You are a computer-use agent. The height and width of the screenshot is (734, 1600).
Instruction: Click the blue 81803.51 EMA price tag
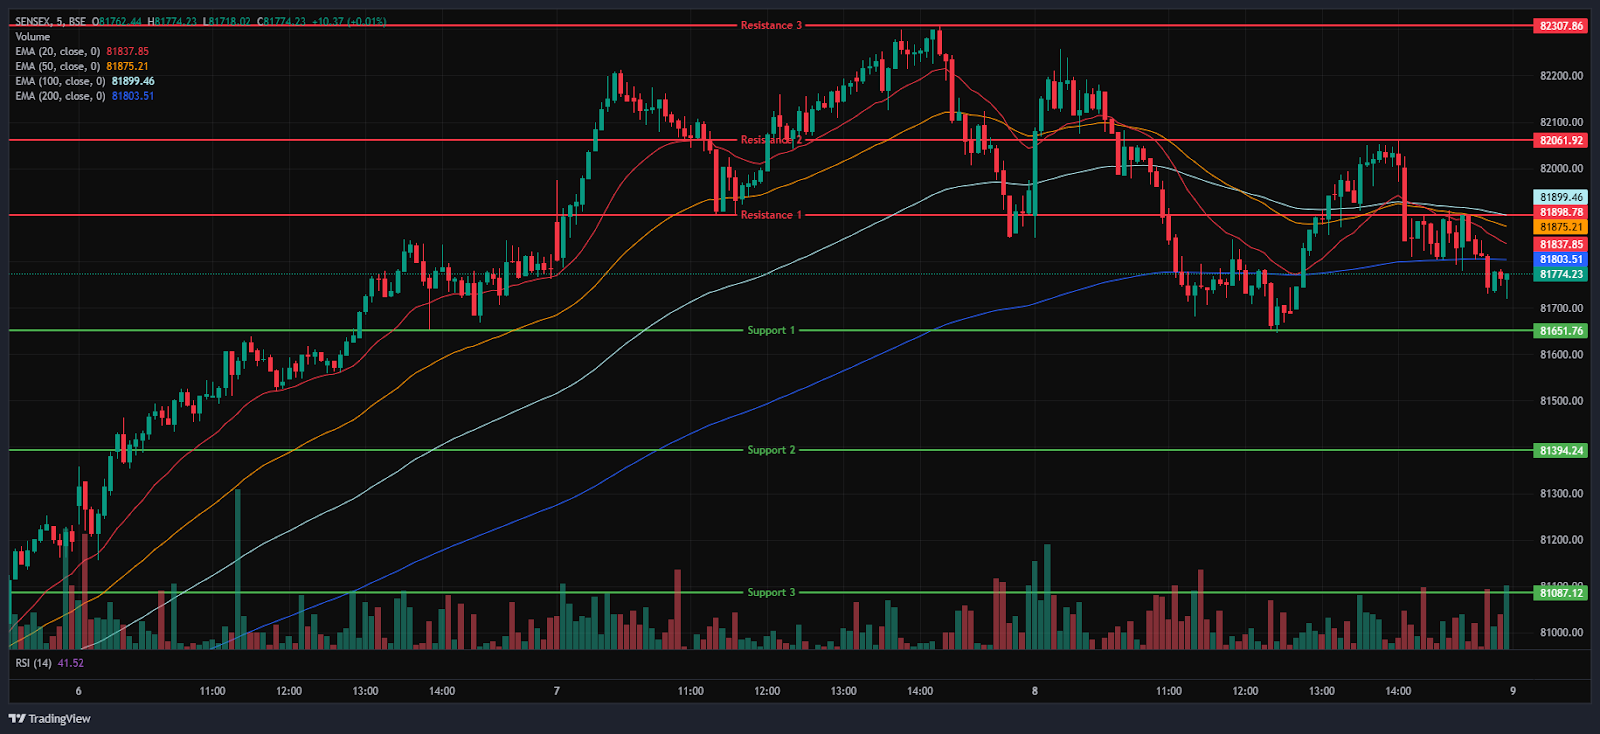click(1560, 259)
